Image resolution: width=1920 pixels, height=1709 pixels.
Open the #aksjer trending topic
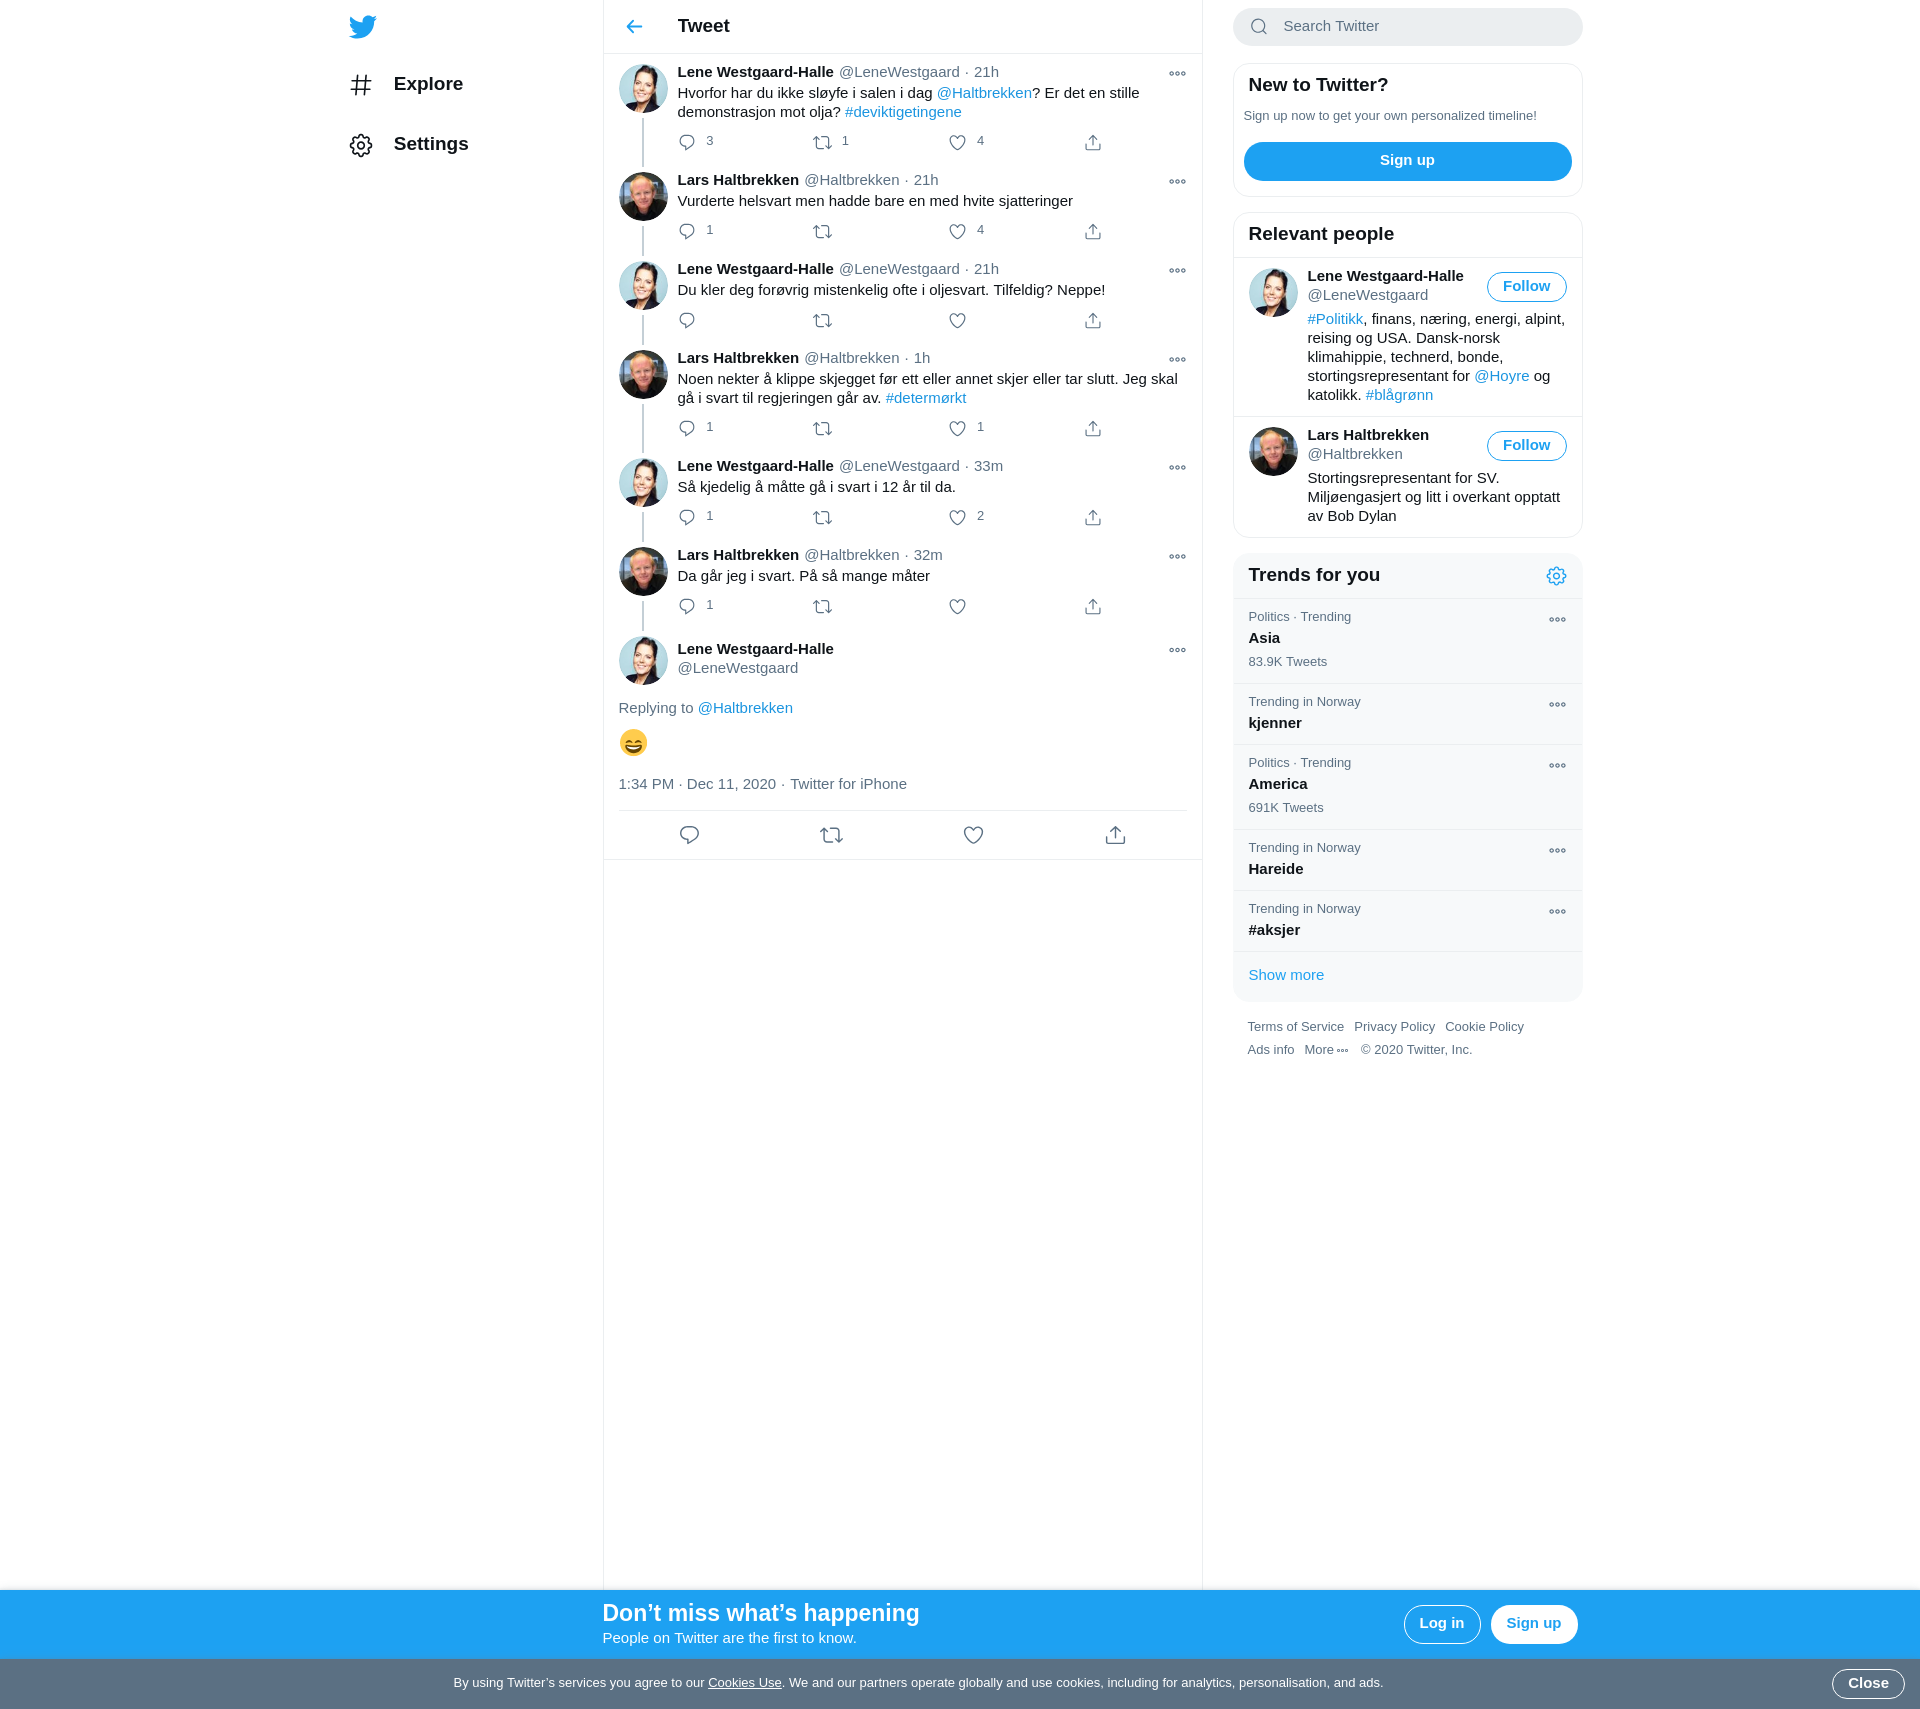pyautogui.click(x=1407, y=921)
